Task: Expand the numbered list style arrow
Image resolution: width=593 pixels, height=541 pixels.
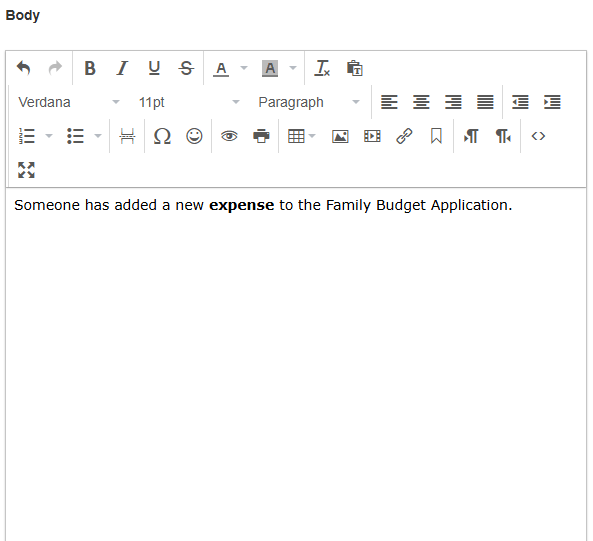Action: pyautogui.click(x=49, y=136)
